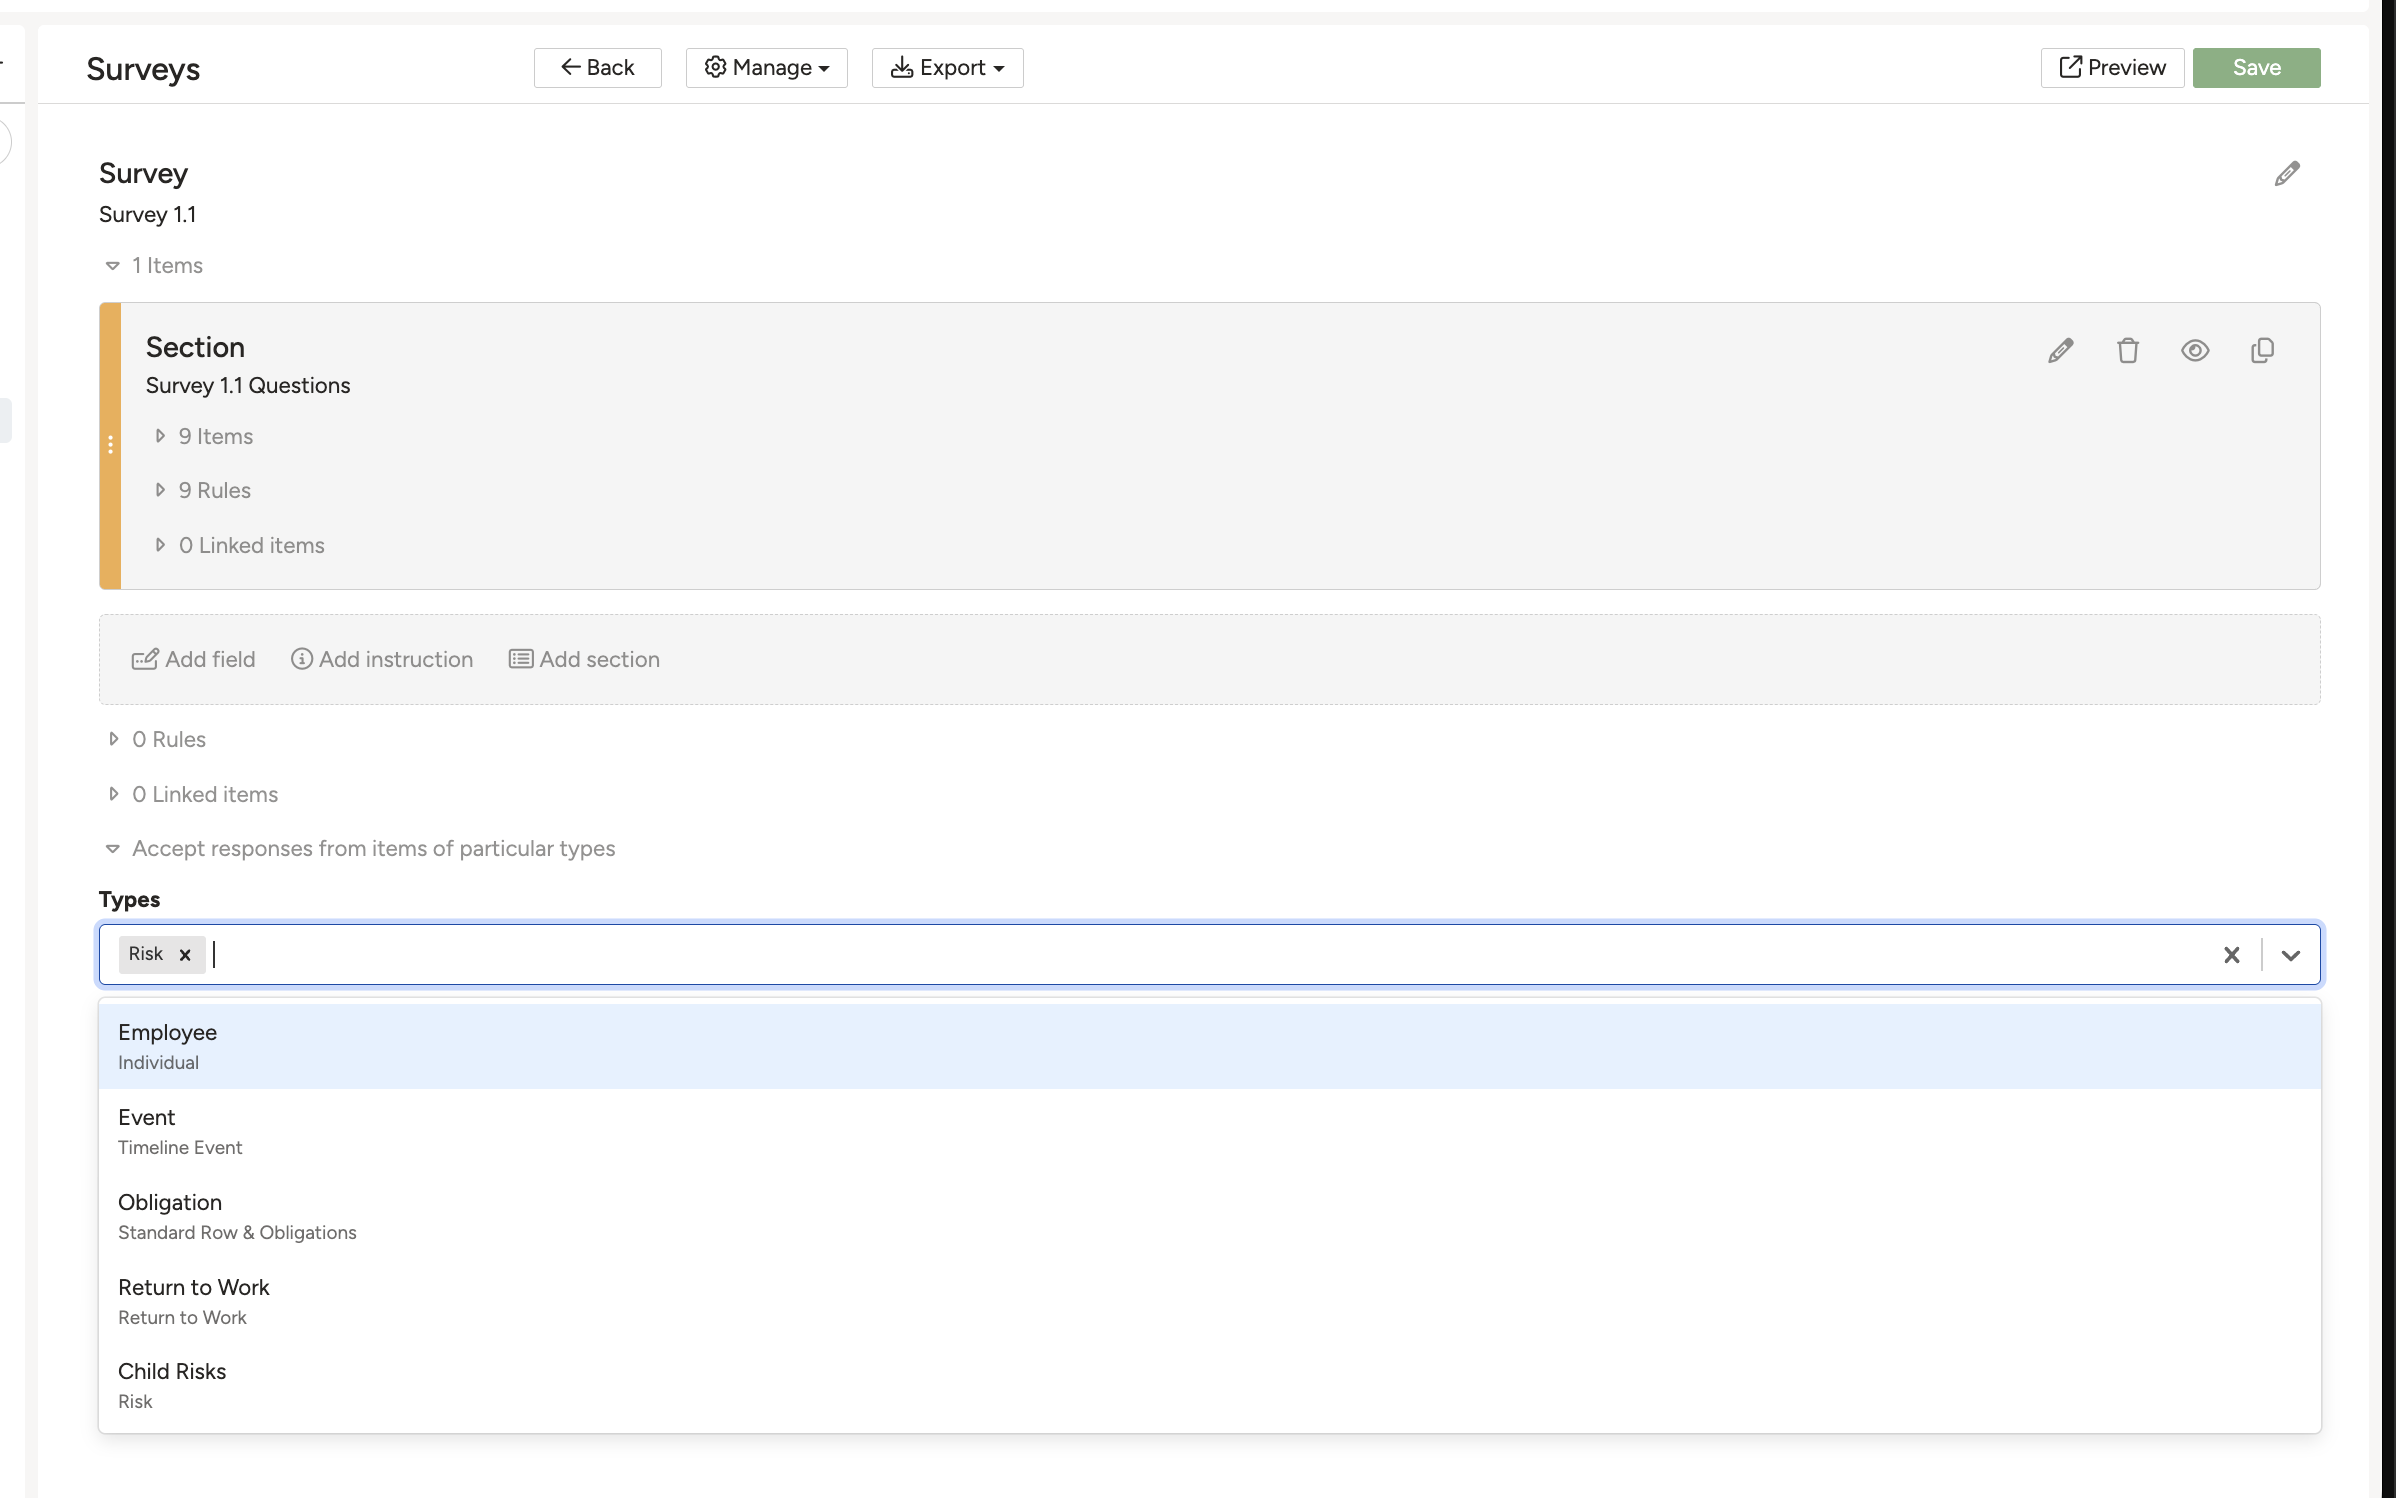The width and height of the screenshot is (2396, 1498).
Task: Add section to the survey
Action: point(584,660)
